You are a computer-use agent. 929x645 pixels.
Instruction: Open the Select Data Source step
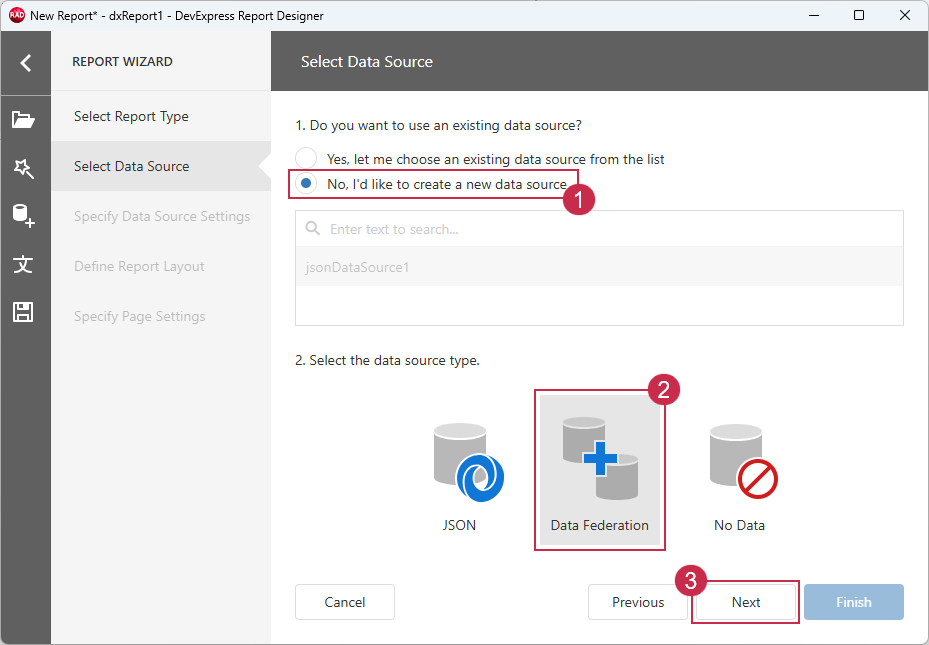click(x=161, y=166)
